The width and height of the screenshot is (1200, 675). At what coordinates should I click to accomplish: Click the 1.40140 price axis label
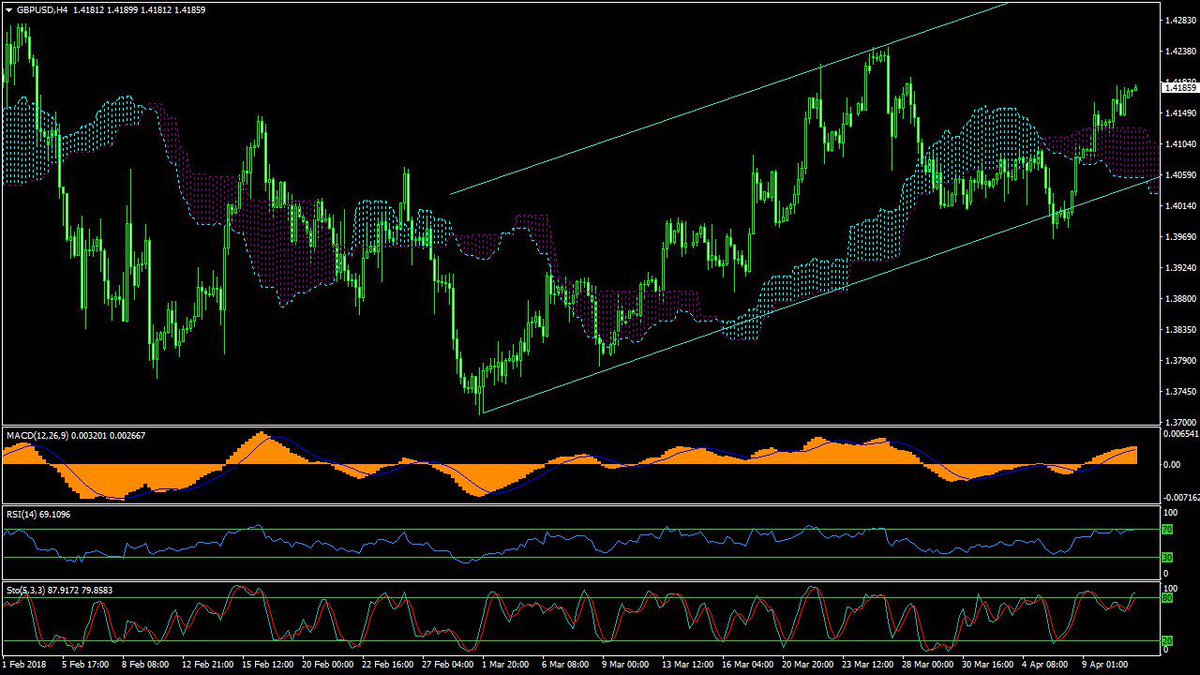point(1180,206)
